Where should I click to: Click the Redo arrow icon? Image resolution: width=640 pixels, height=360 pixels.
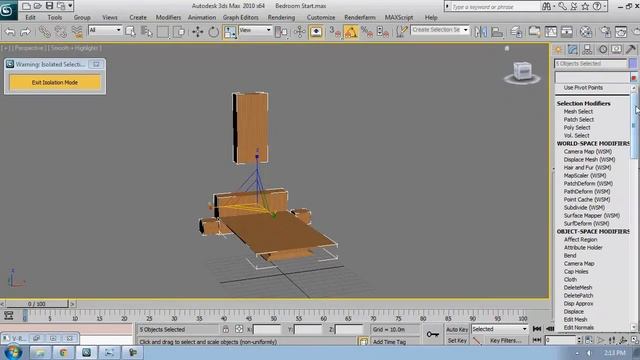coord(25,31)
